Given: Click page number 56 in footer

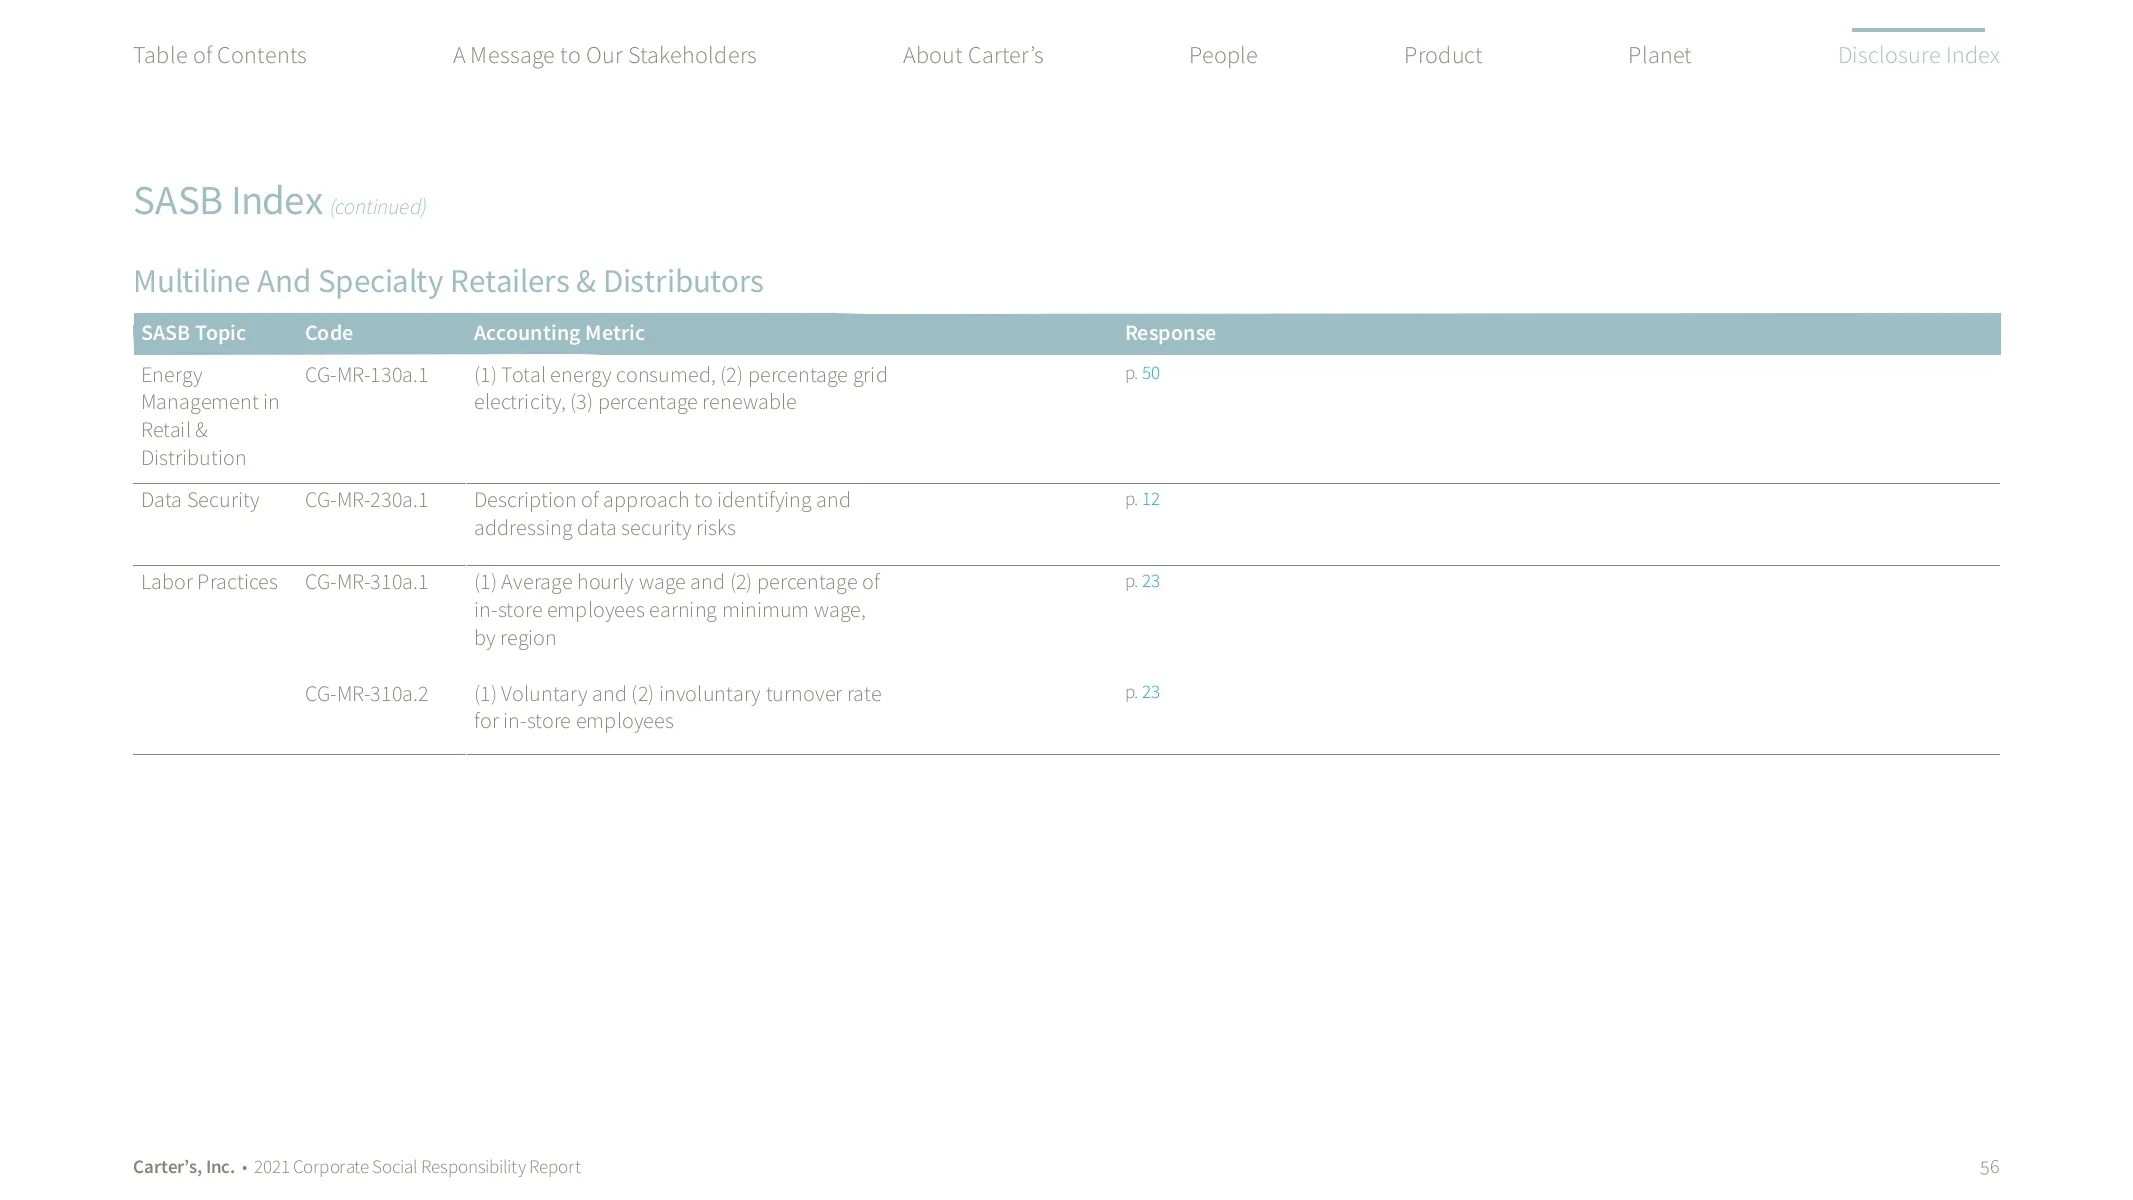Looking at the screenshot, I should (1988, 1167).
